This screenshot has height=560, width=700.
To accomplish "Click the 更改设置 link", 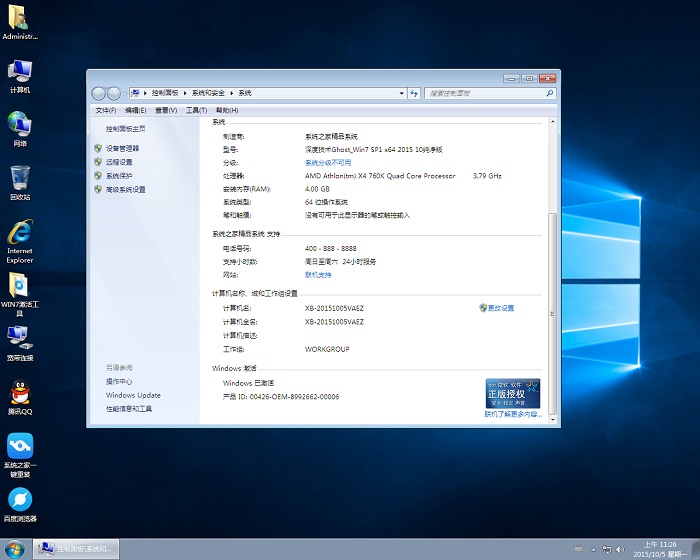I will (x=500, y=308).
